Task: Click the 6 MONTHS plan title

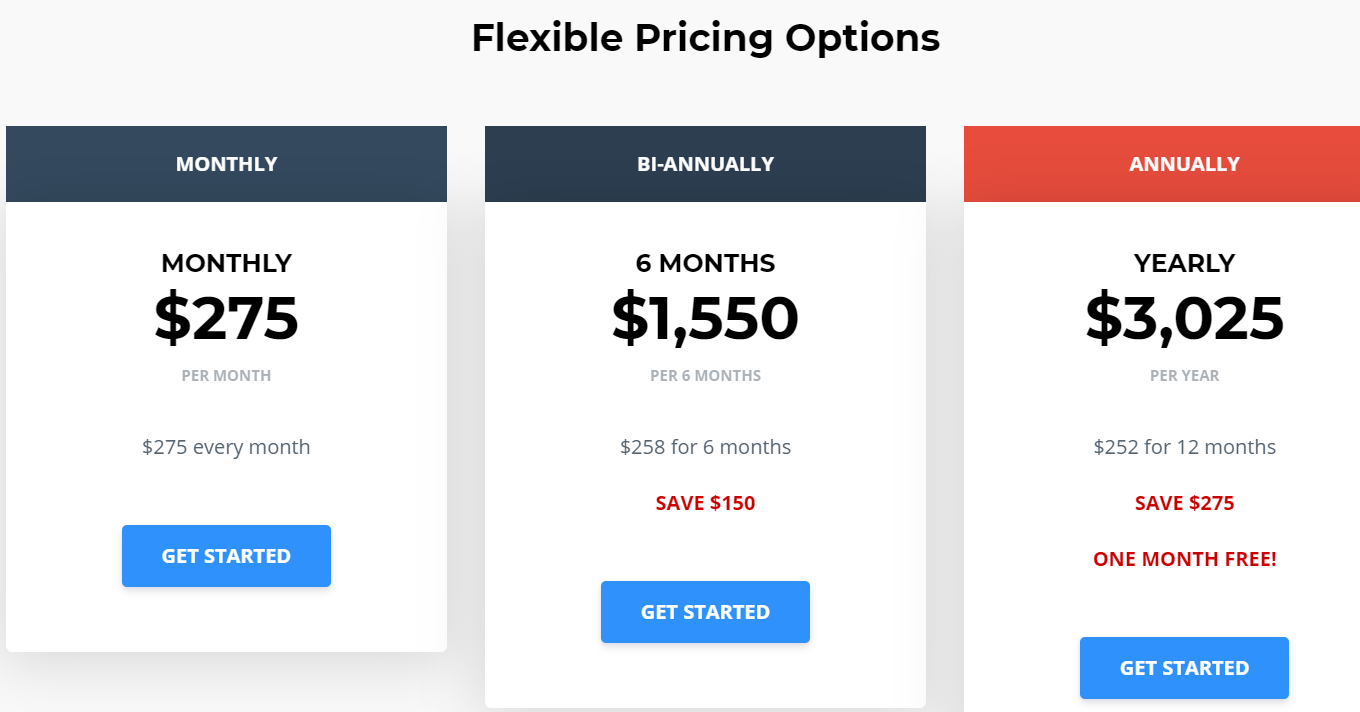Action: tap(705, 263)
